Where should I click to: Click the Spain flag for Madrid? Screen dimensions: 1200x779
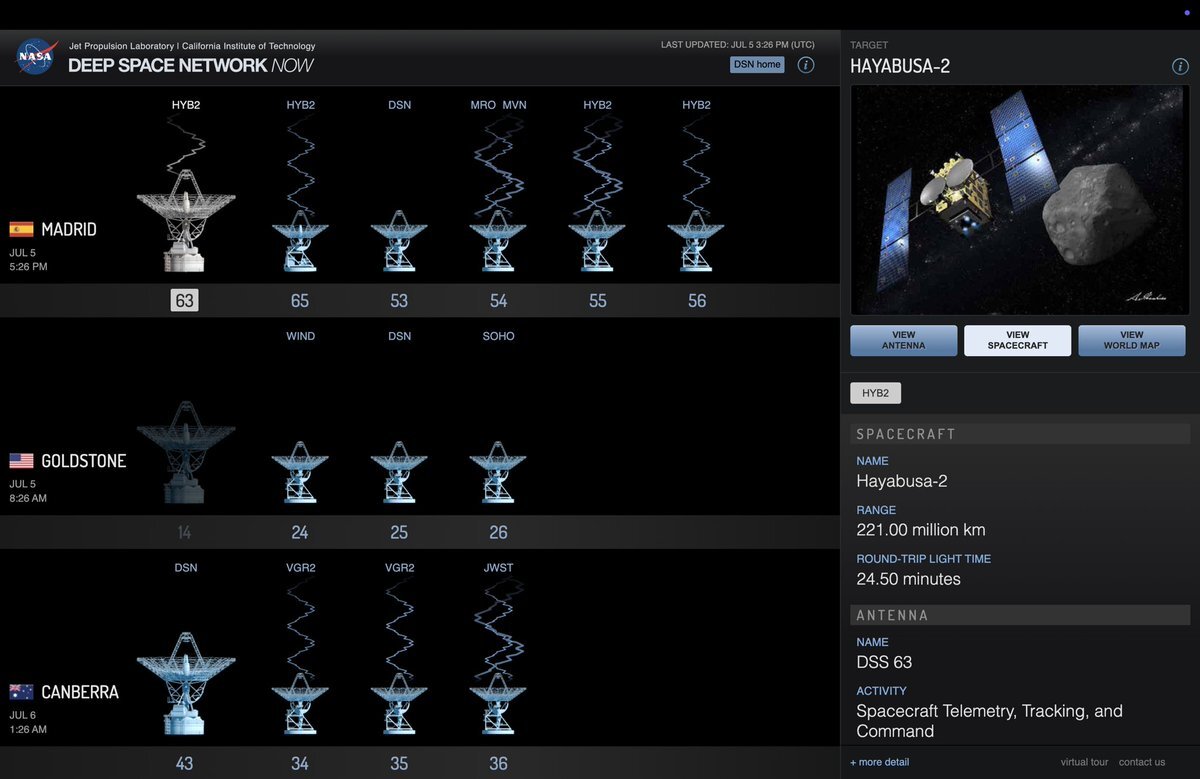click(21, 229)
